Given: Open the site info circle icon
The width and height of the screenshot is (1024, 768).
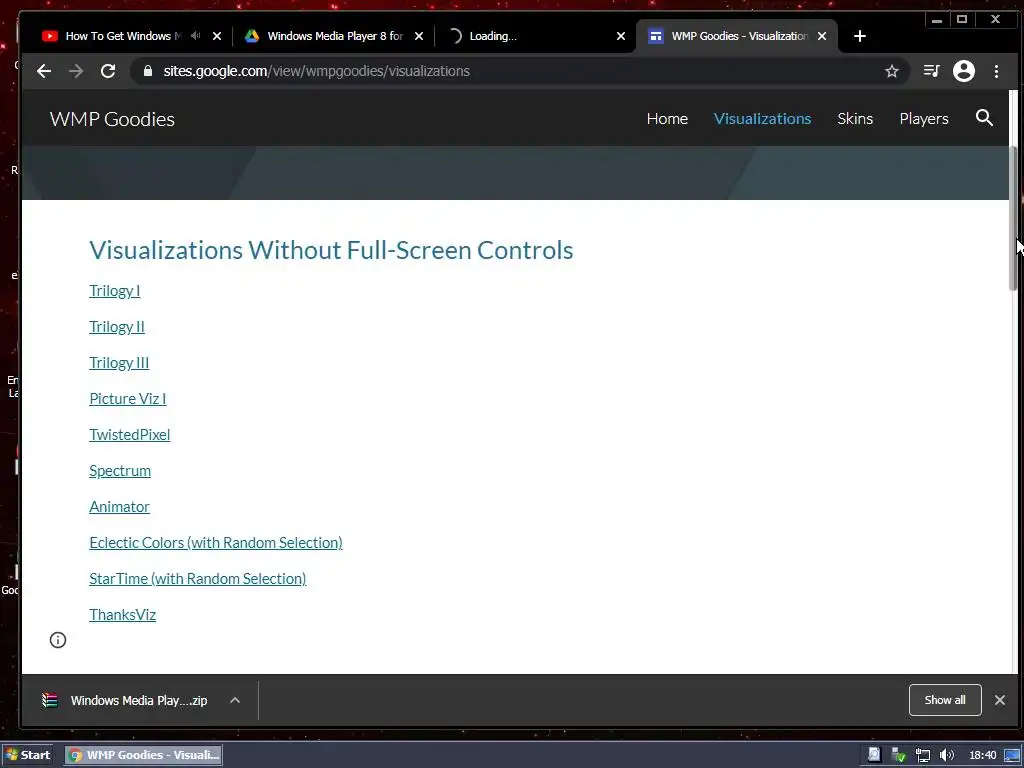Looking at the screenshot, I should pyautogui.click(x=58, y=640).
